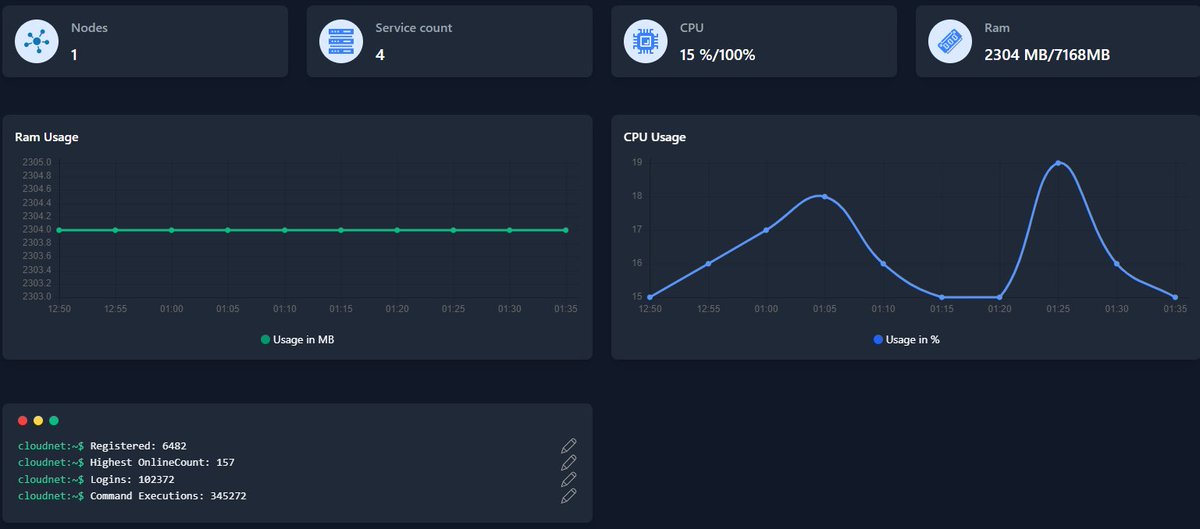The width and height of the screenshot is (1200, 529).
Task: Click the 'Service count' card label
Action: tap(414, 28)
